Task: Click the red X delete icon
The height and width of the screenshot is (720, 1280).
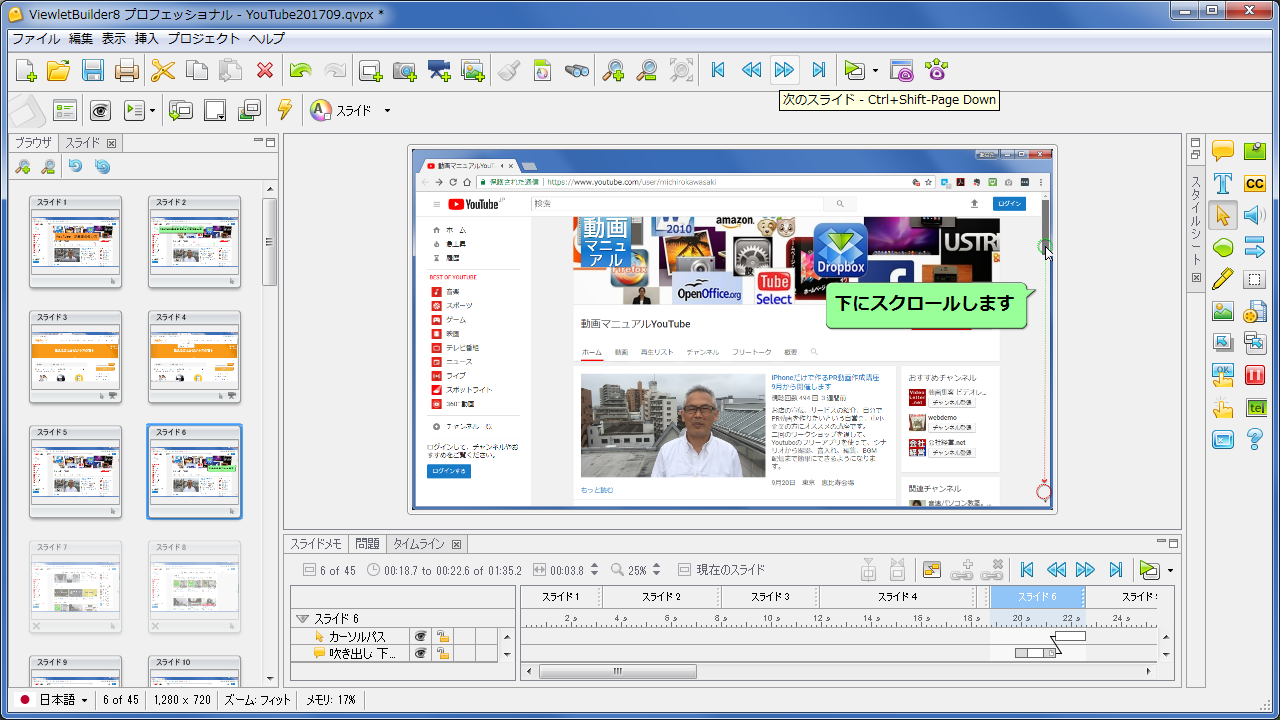Action: pyautogui.click(x=265, y=70)
